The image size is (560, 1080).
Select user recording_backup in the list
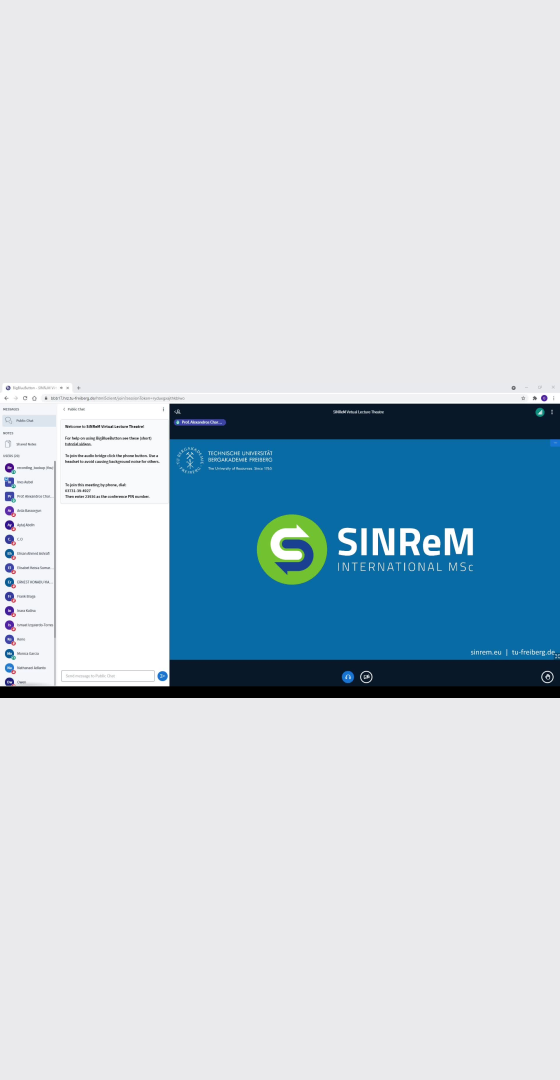tap(28, 468)
